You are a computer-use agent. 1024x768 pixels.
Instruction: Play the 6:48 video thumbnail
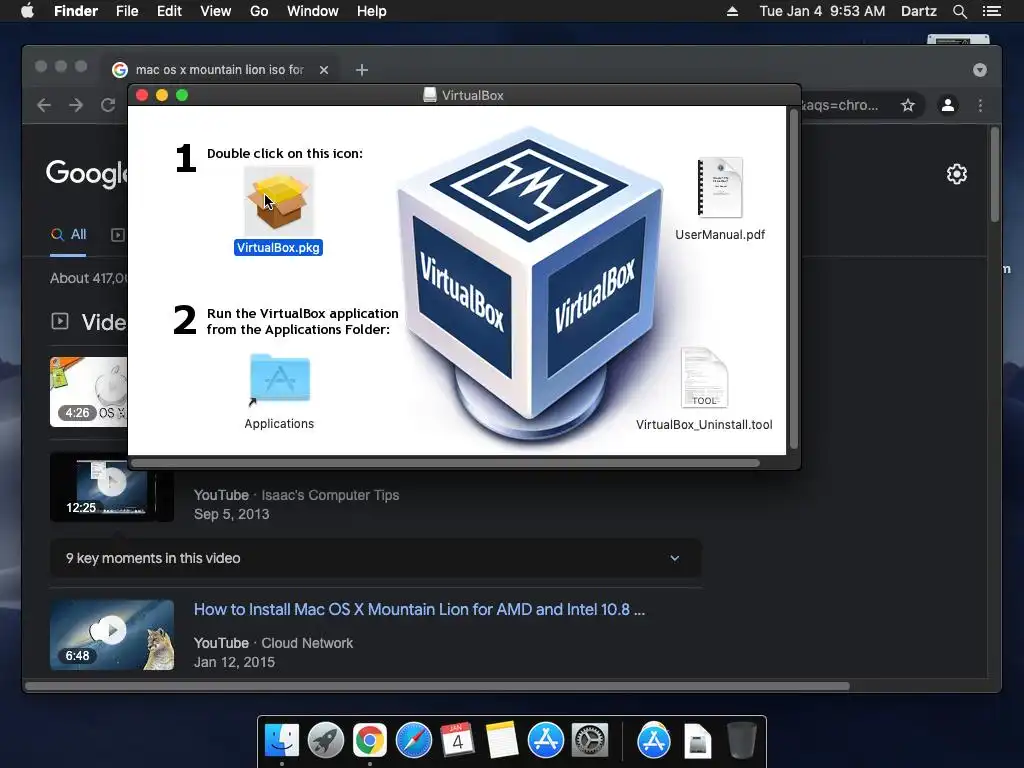click(x=112, y=635)
